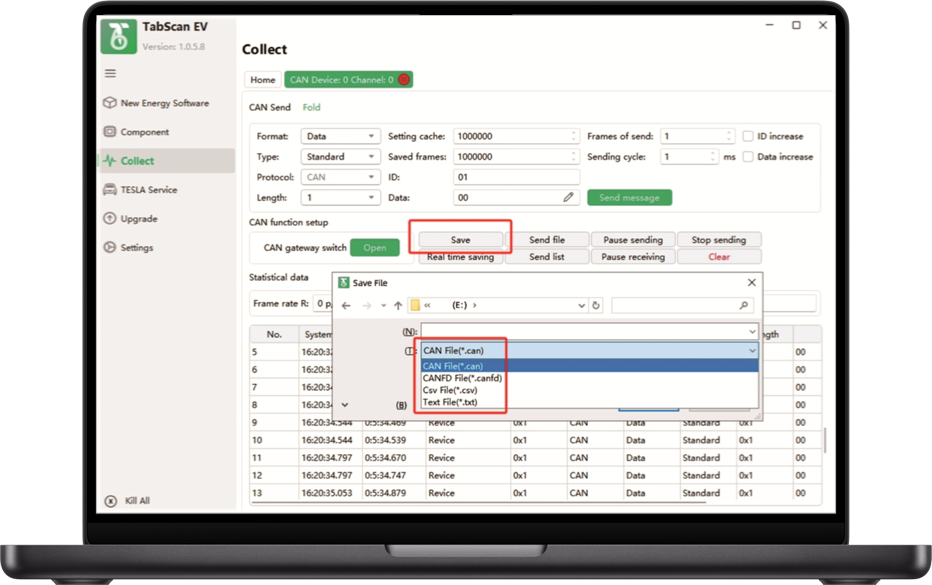This screenshot has width=932, height=585.
Task: Switch to the Home tab
Action: (263, 80)
